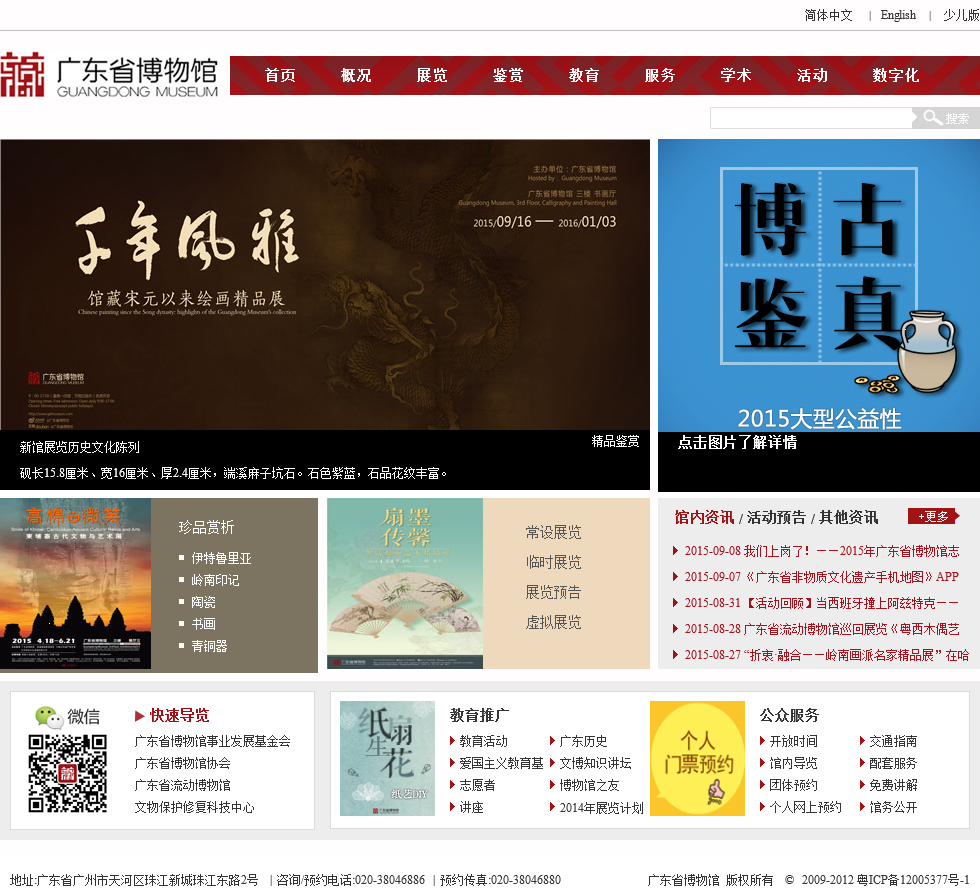Open the 教育 navigation menu
Image resolution: width=980 pixels, height=891 pixels.
(584, 76)
